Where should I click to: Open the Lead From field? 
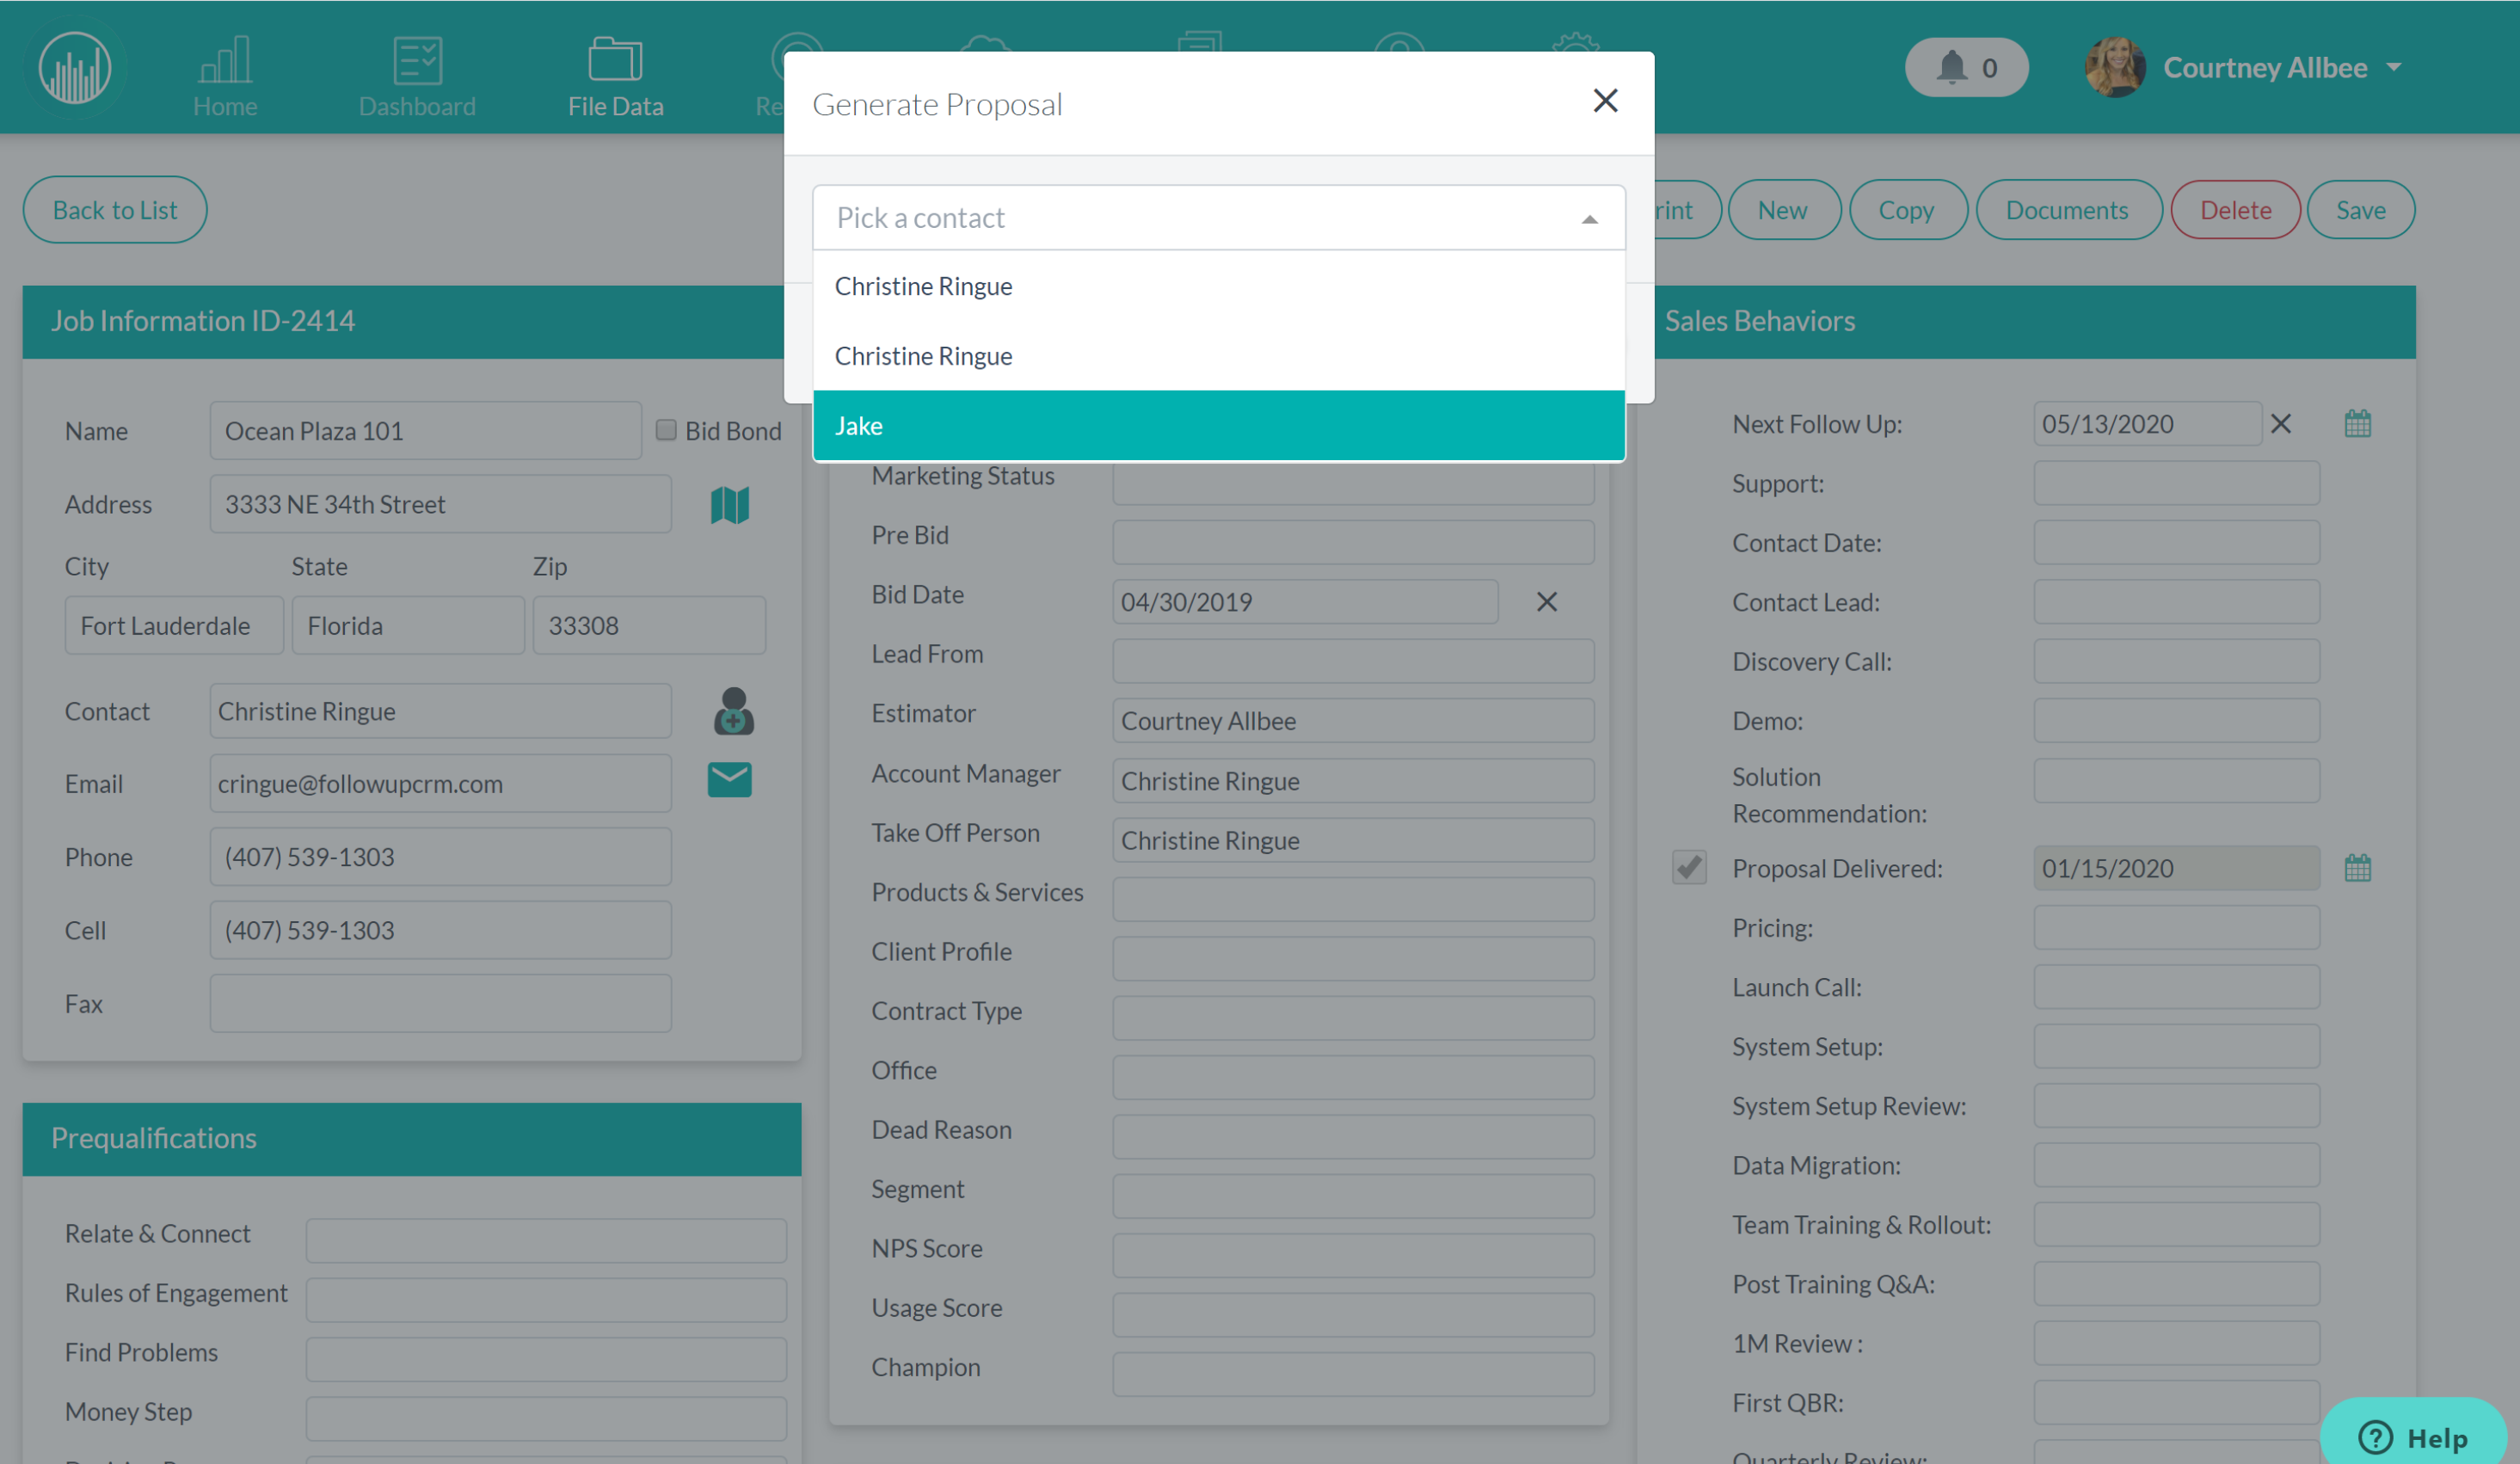click(1353, 661)
